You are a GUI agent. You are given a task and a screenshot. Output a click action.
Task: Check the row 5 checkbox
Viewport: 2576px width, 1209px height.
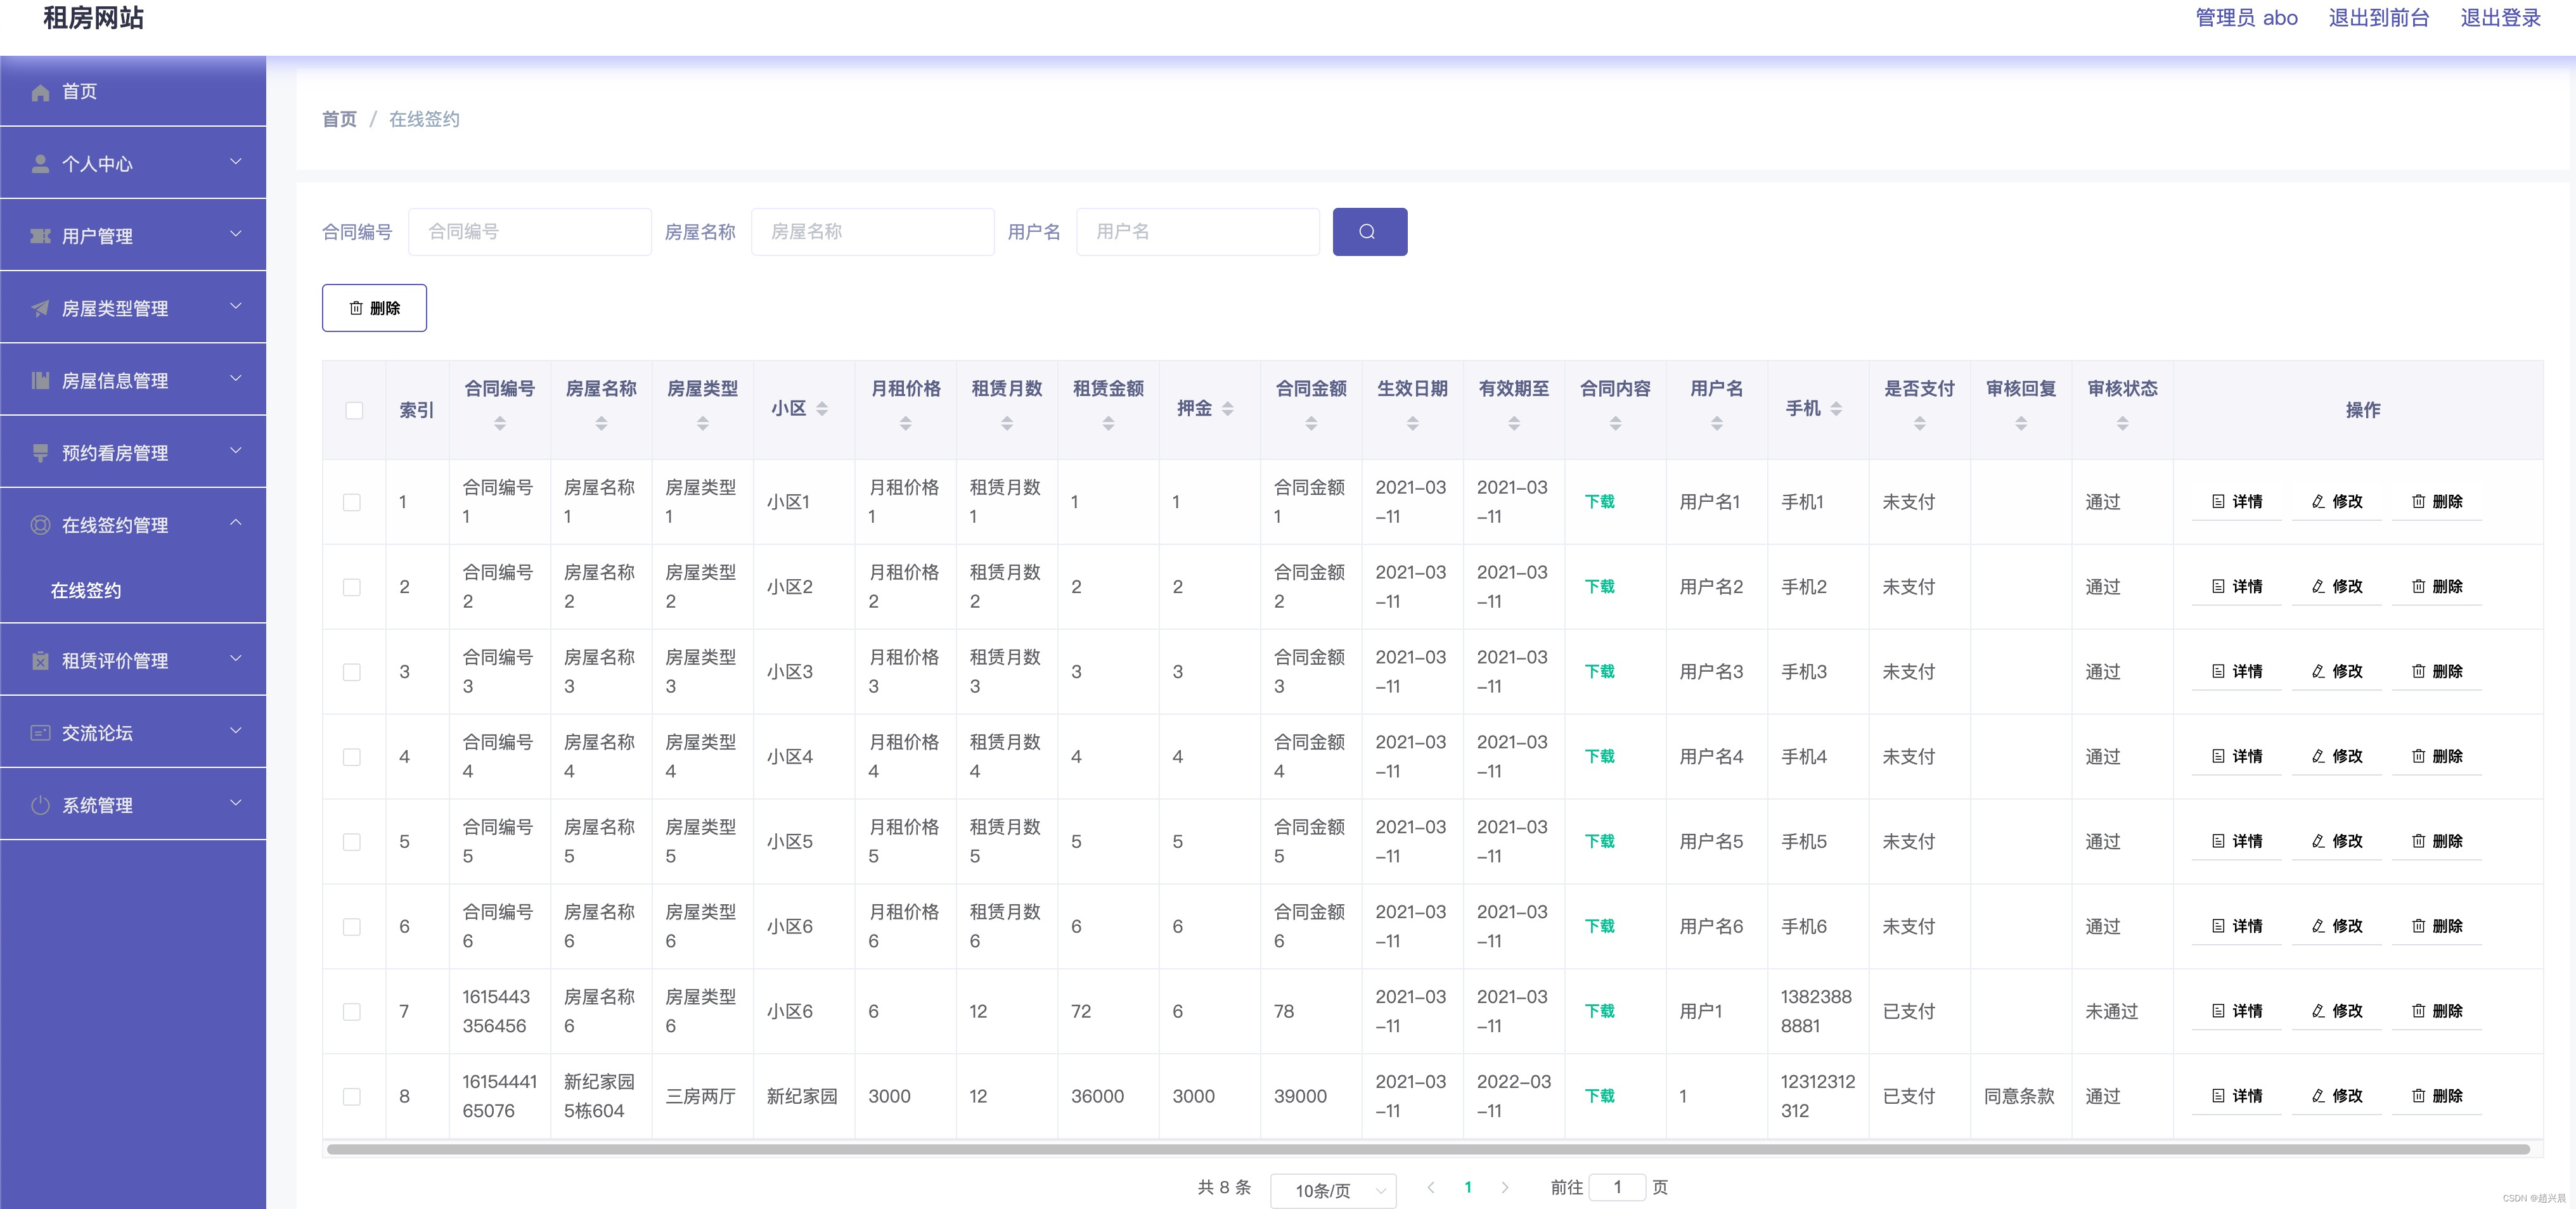[x=352, y=842]
